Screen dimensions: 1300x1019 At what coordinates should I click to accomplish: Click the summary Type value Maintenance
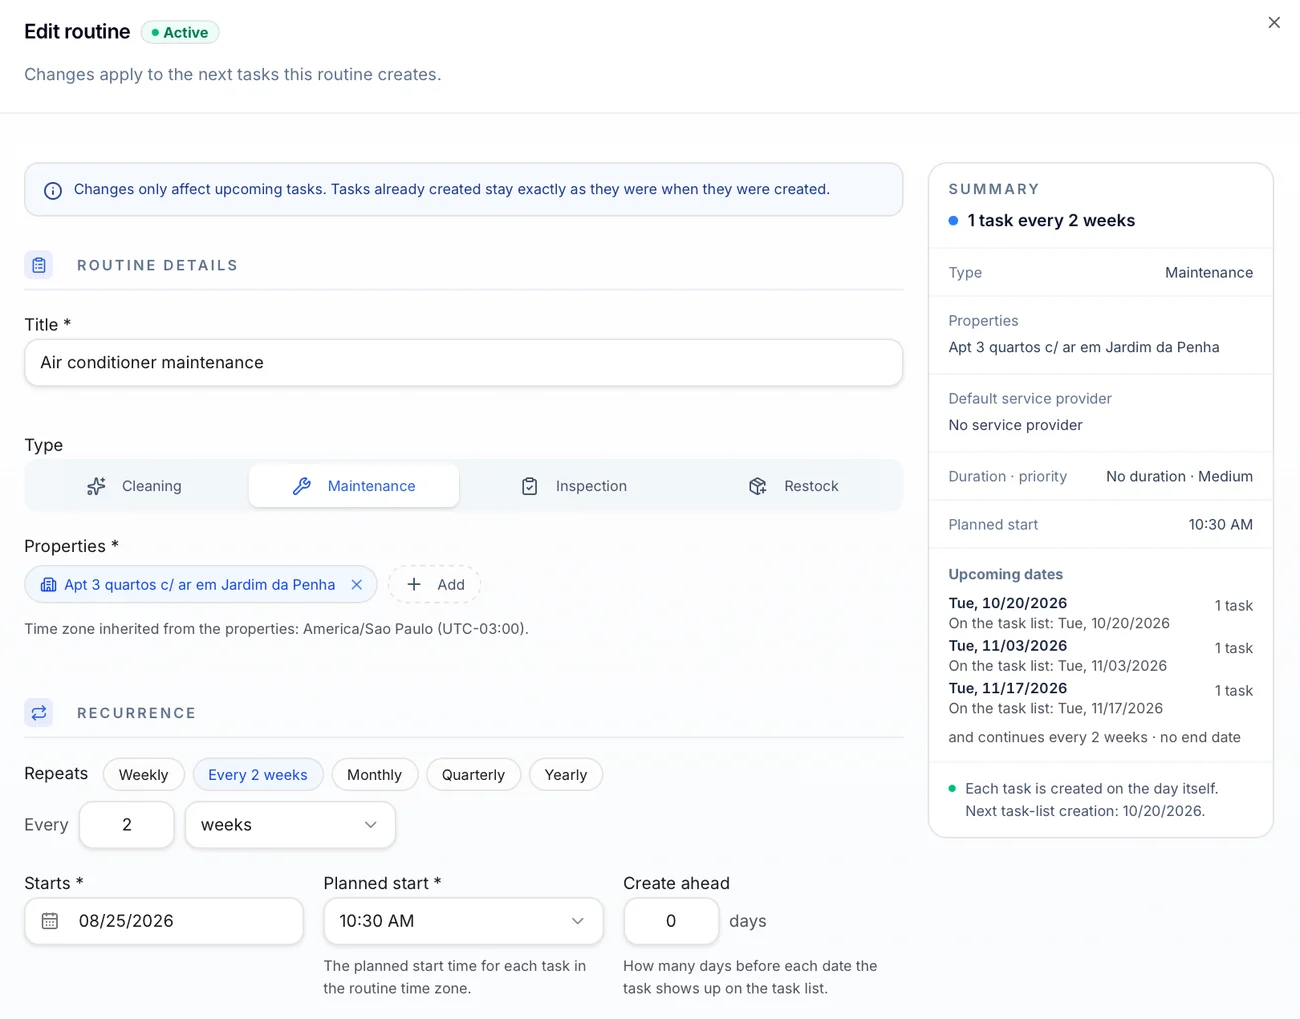[x=1209, y=272]
